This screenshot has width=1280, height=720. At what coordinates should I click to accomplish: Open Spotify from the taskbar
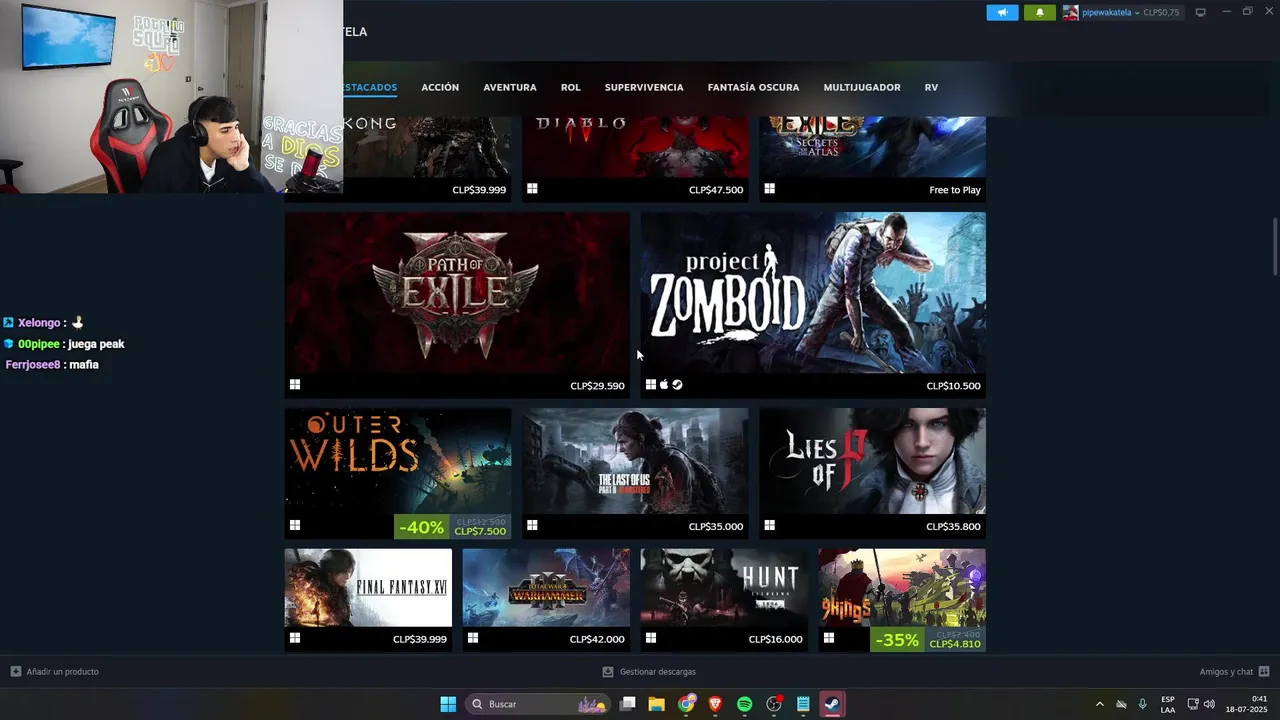[744, 704]
